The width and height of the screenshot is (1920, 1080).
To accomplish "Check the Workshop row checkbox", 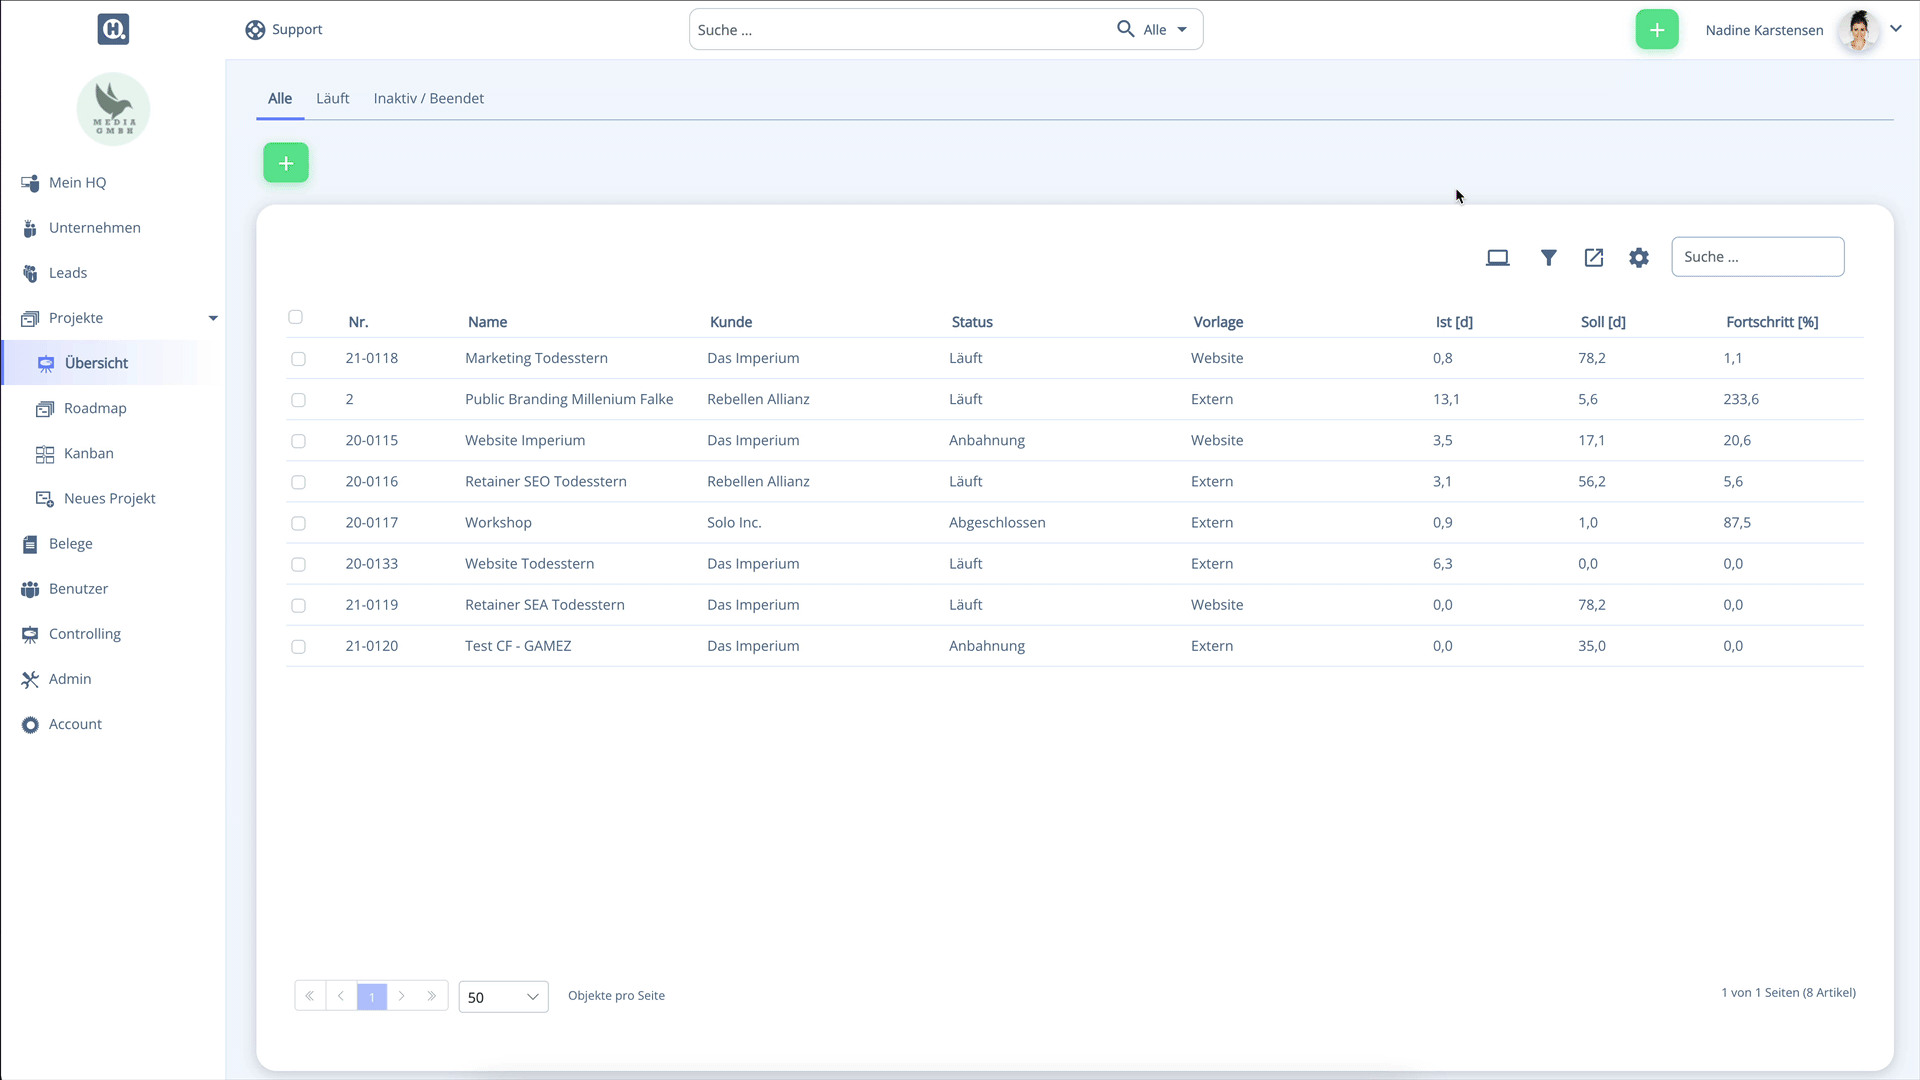I will (298, 523).
